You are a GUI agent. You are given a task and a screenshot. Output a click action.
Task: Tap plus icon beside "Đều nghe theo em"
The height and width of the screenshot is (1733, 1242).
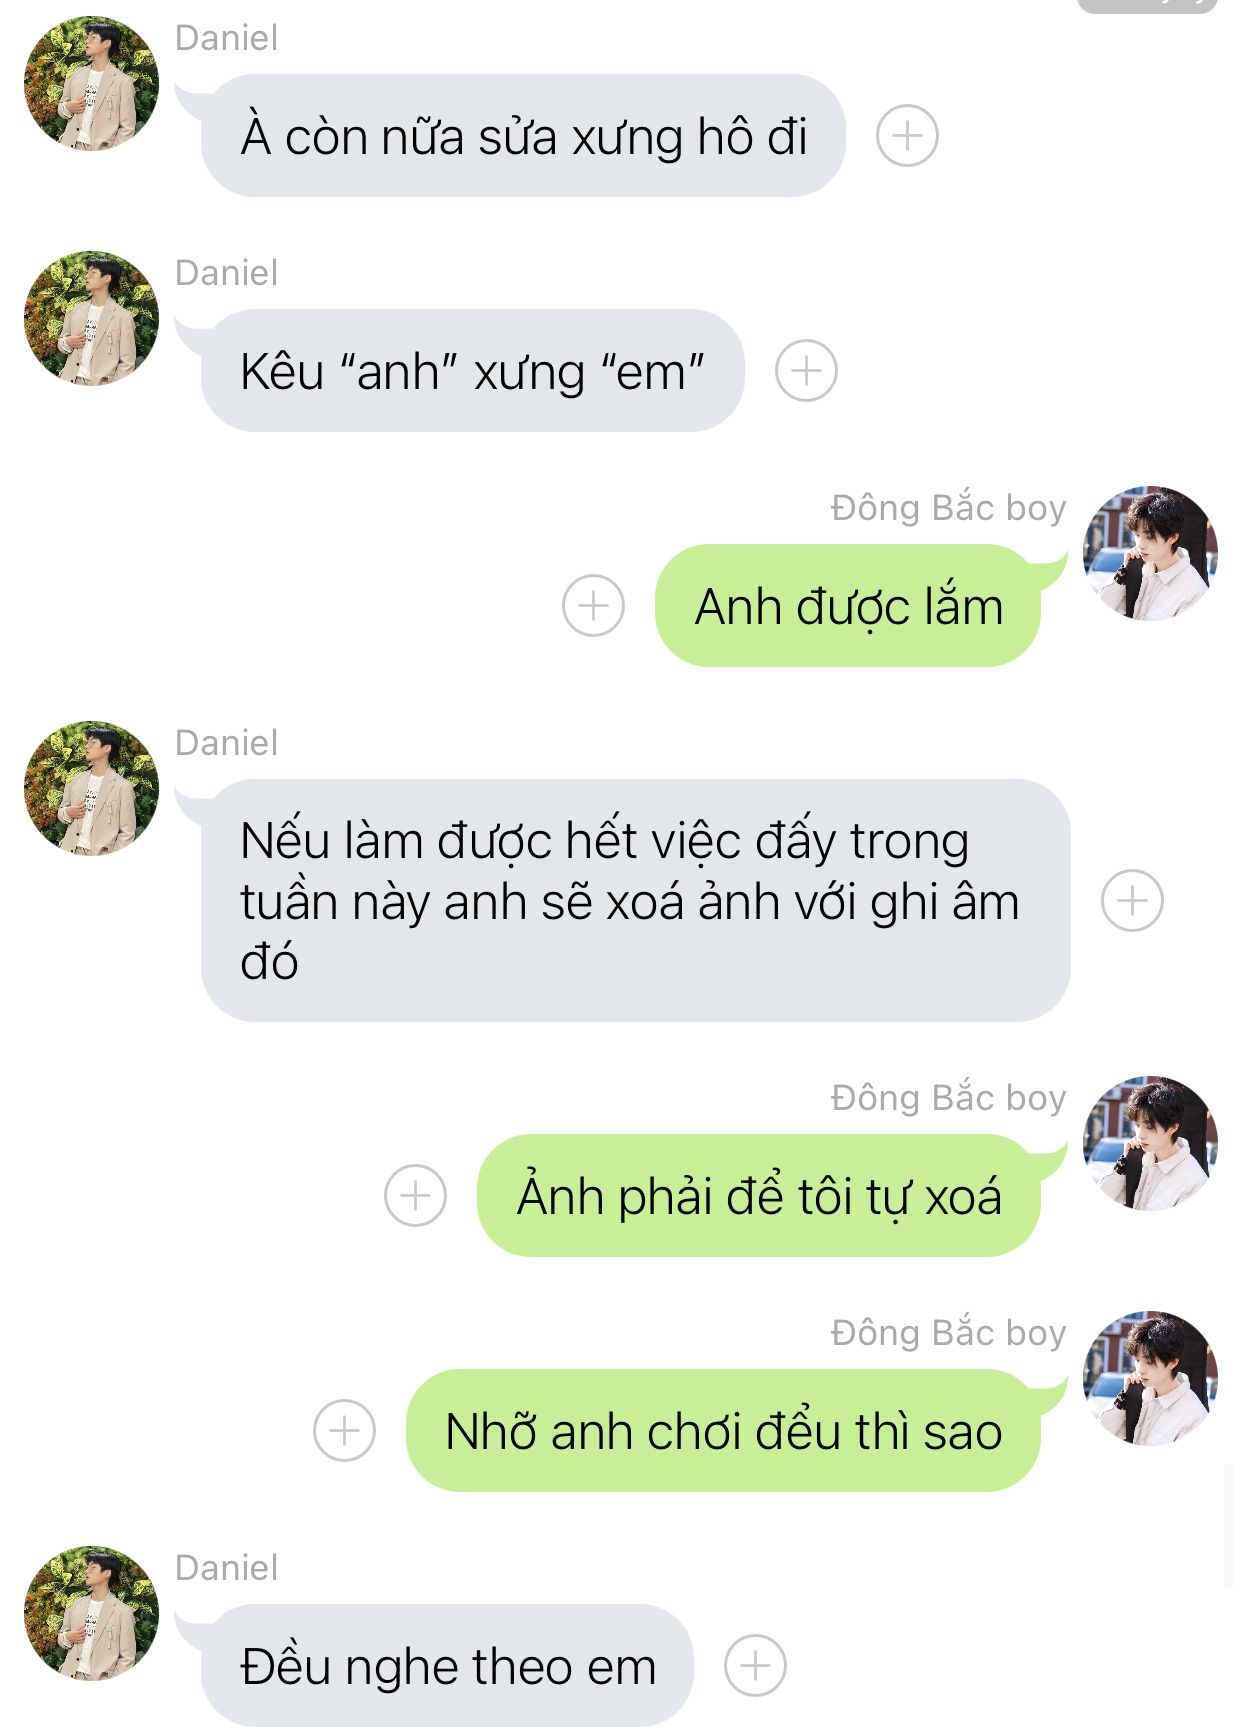tap(755, 1665)
